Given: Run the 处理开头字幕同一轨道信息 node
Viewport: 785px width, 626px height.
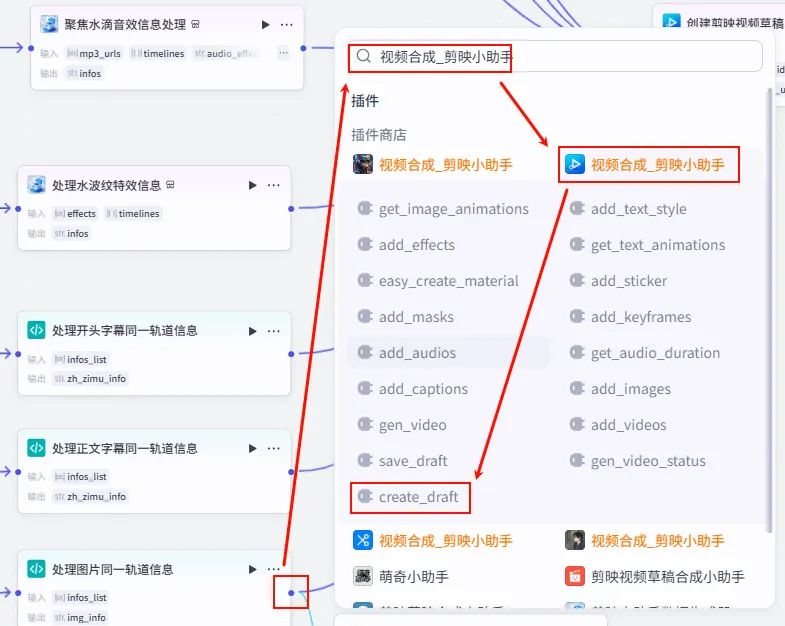Looking at the screenshot, I should pos(253,331).
